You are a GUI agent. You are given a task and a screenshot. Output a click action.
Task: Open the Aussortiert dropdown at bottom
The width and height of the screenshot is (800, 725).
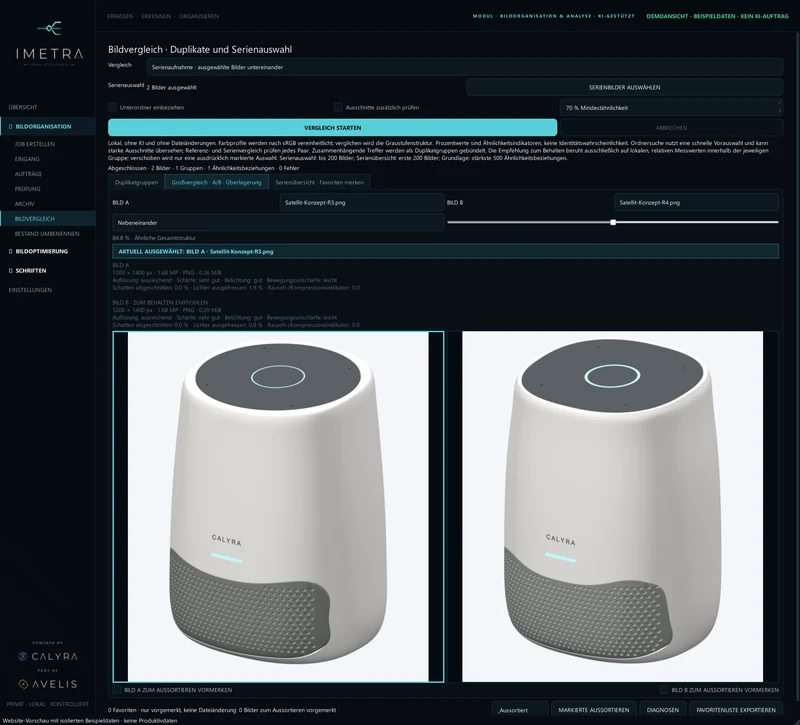tap(520, 710)
